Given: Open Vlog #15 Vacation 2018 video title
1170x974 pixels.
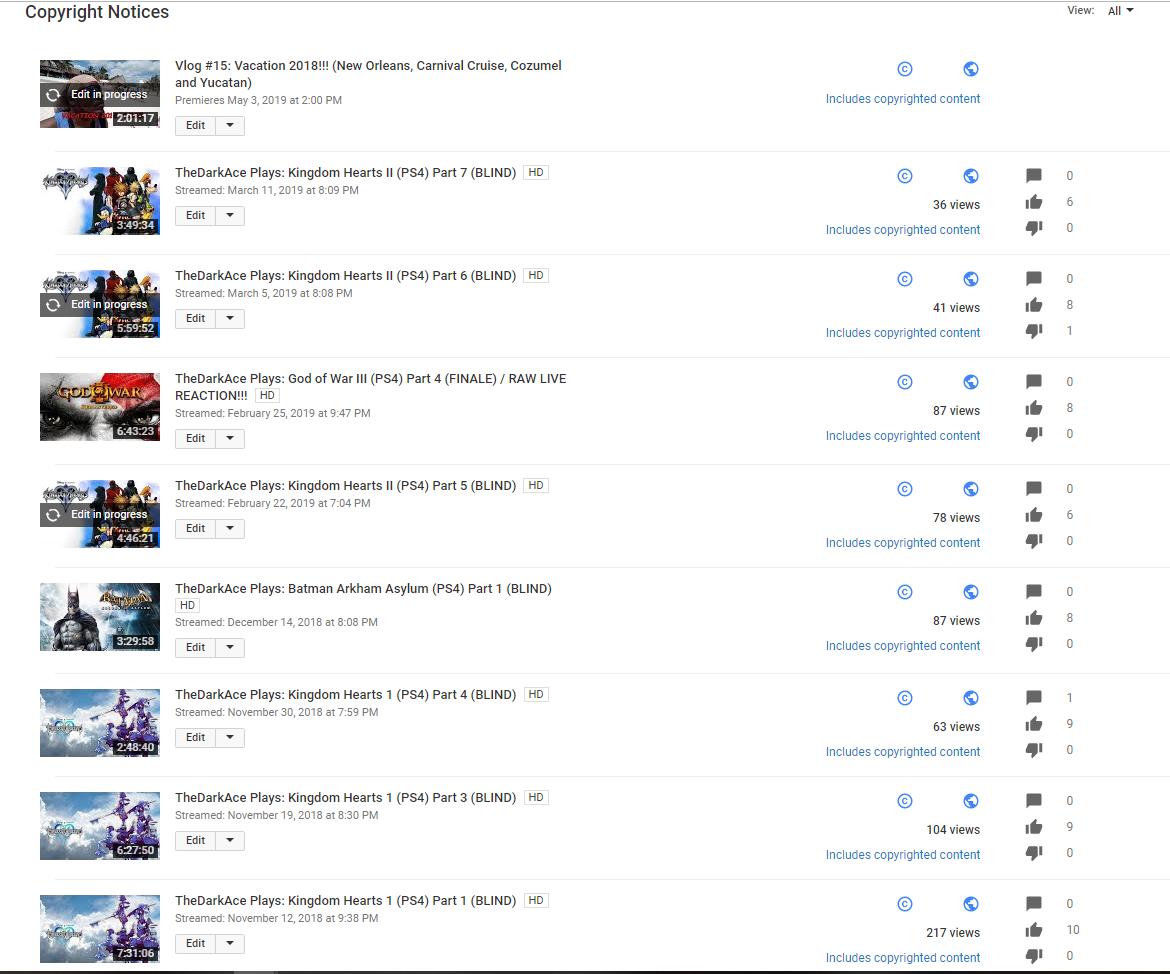Looking at the screenshot, I should 369,74.
